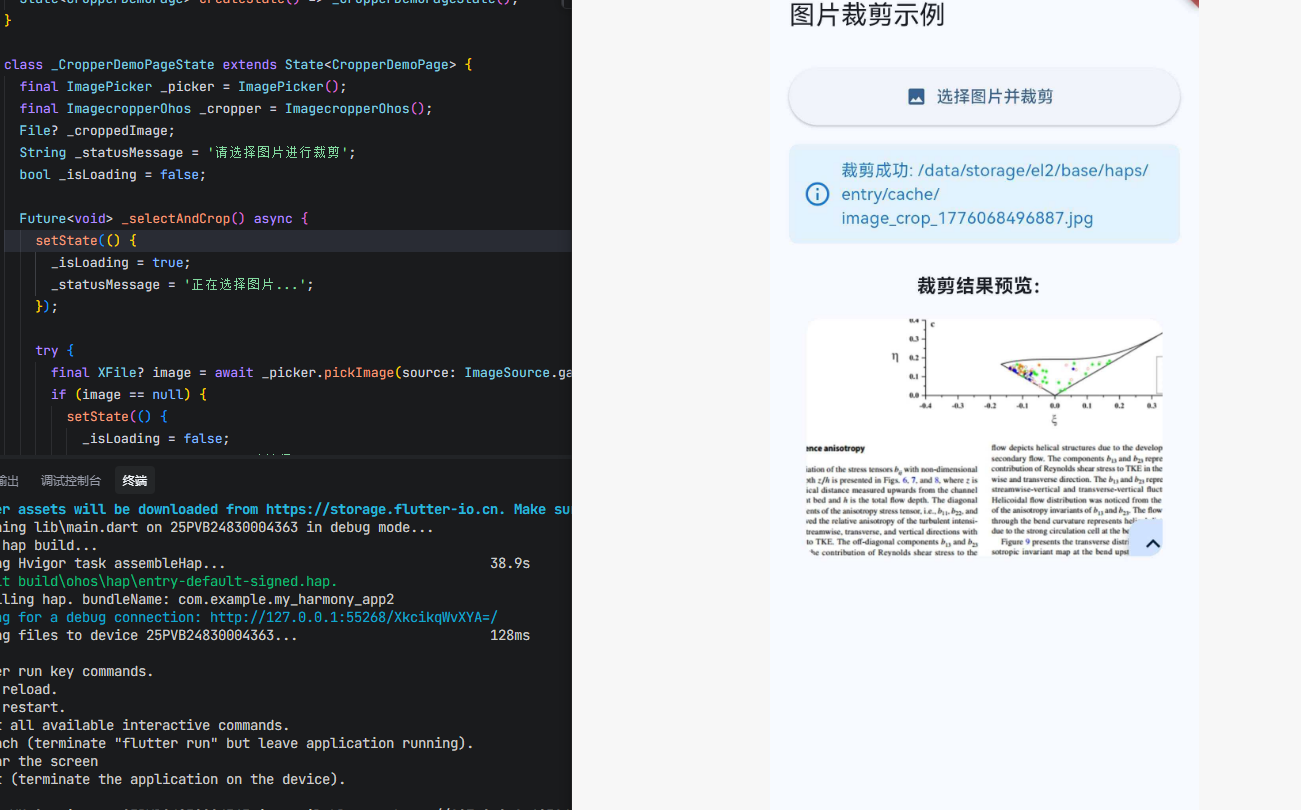Click the '128ms' timing in terminal
1301x810 pixels.
(x=510, y=636)
